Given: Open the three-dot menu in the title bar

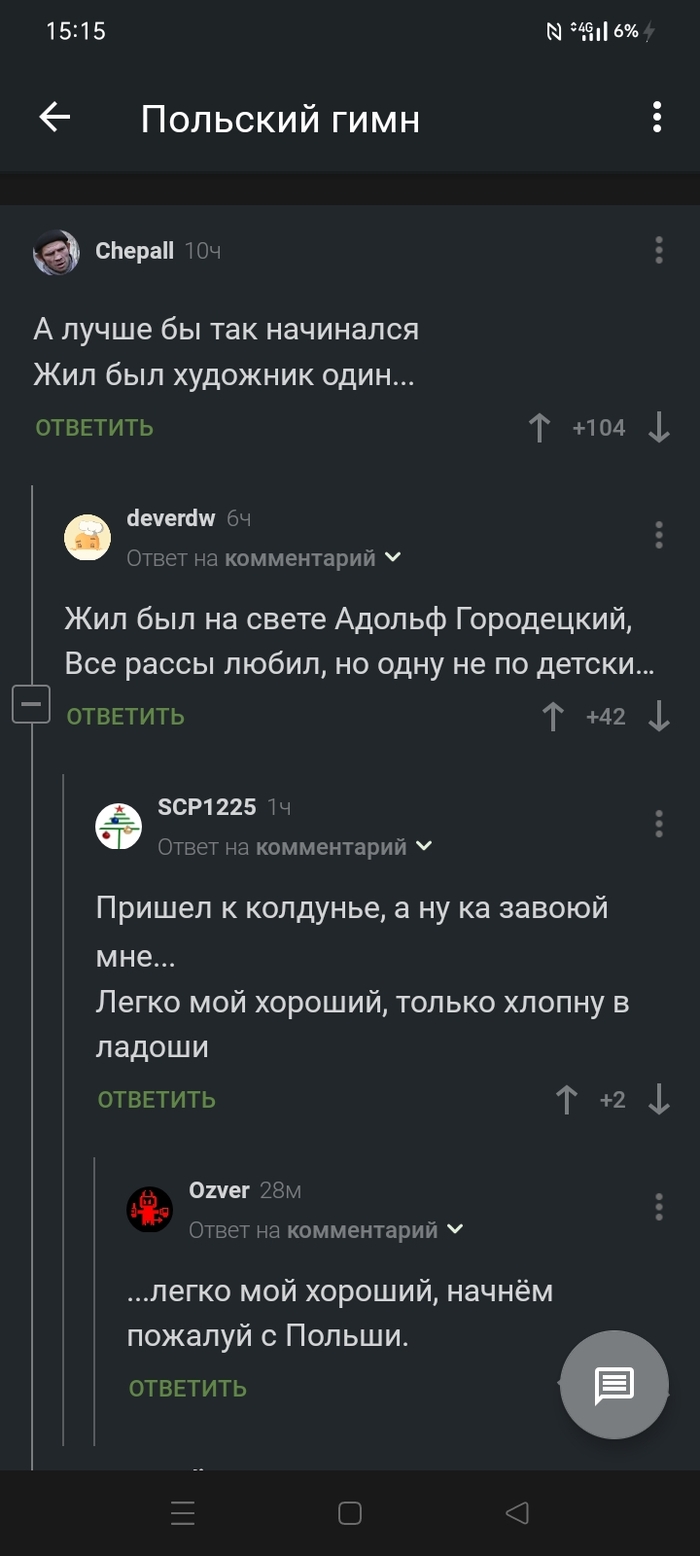Looking at the screenshot, I should 656,118.
